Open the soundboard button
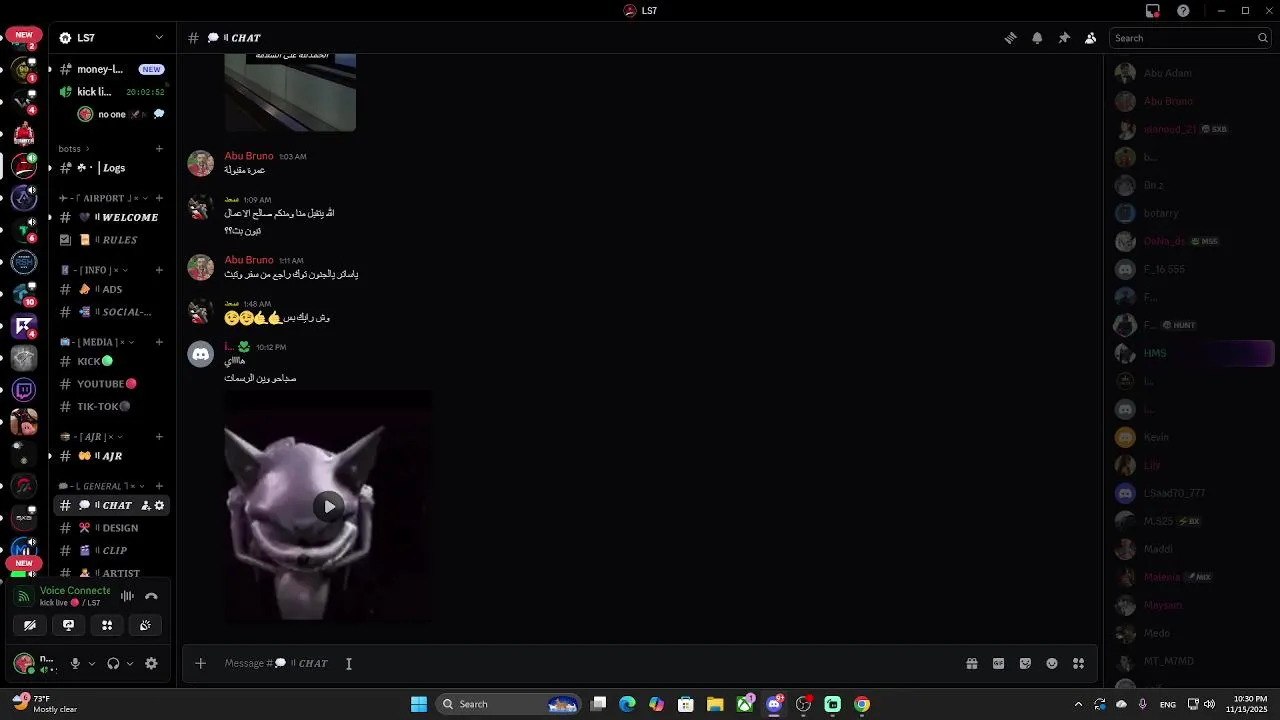 (x=145, y=625)
